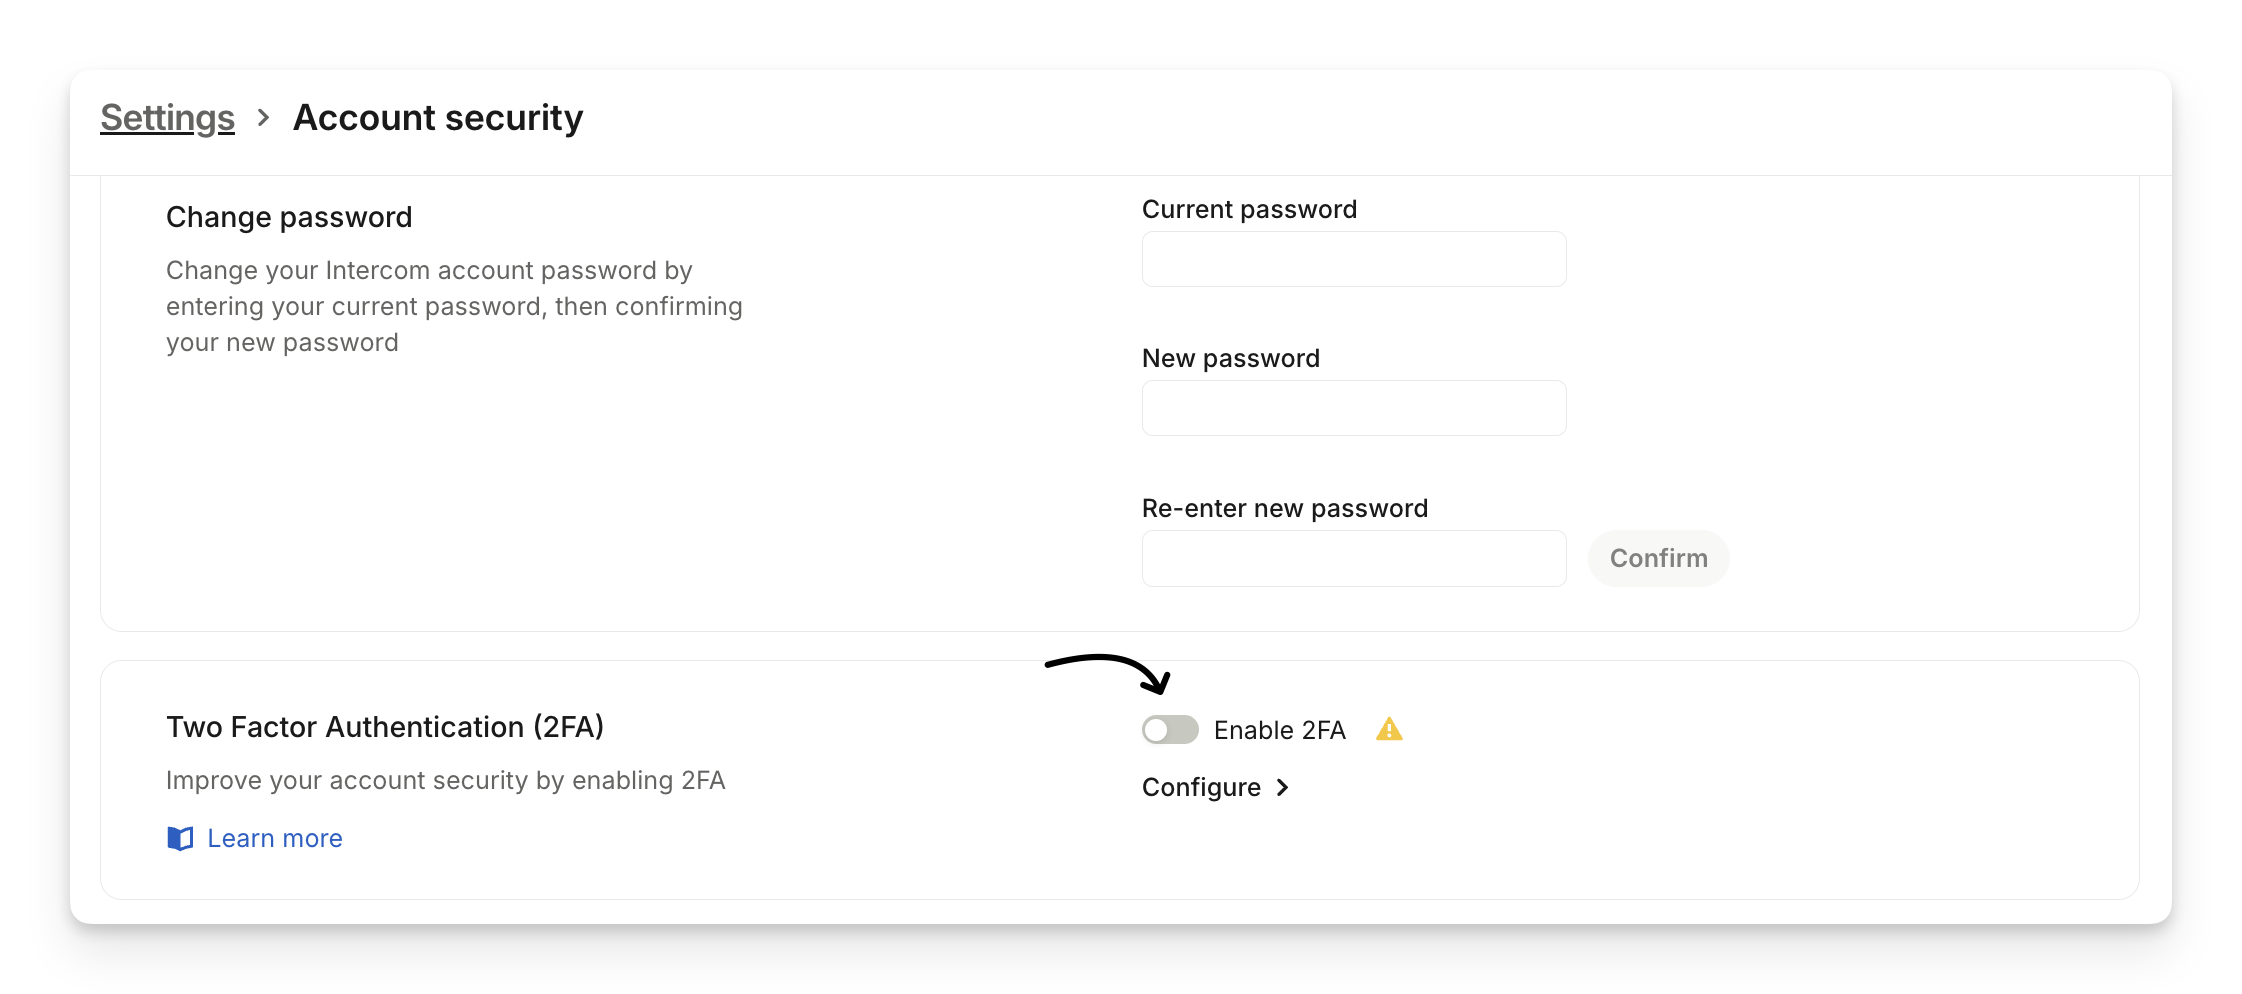Open the Learn more link

274,838
